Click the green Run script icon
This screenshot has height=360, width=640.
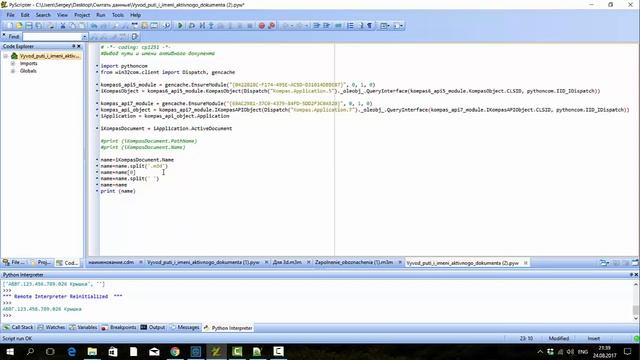point(180,26)
